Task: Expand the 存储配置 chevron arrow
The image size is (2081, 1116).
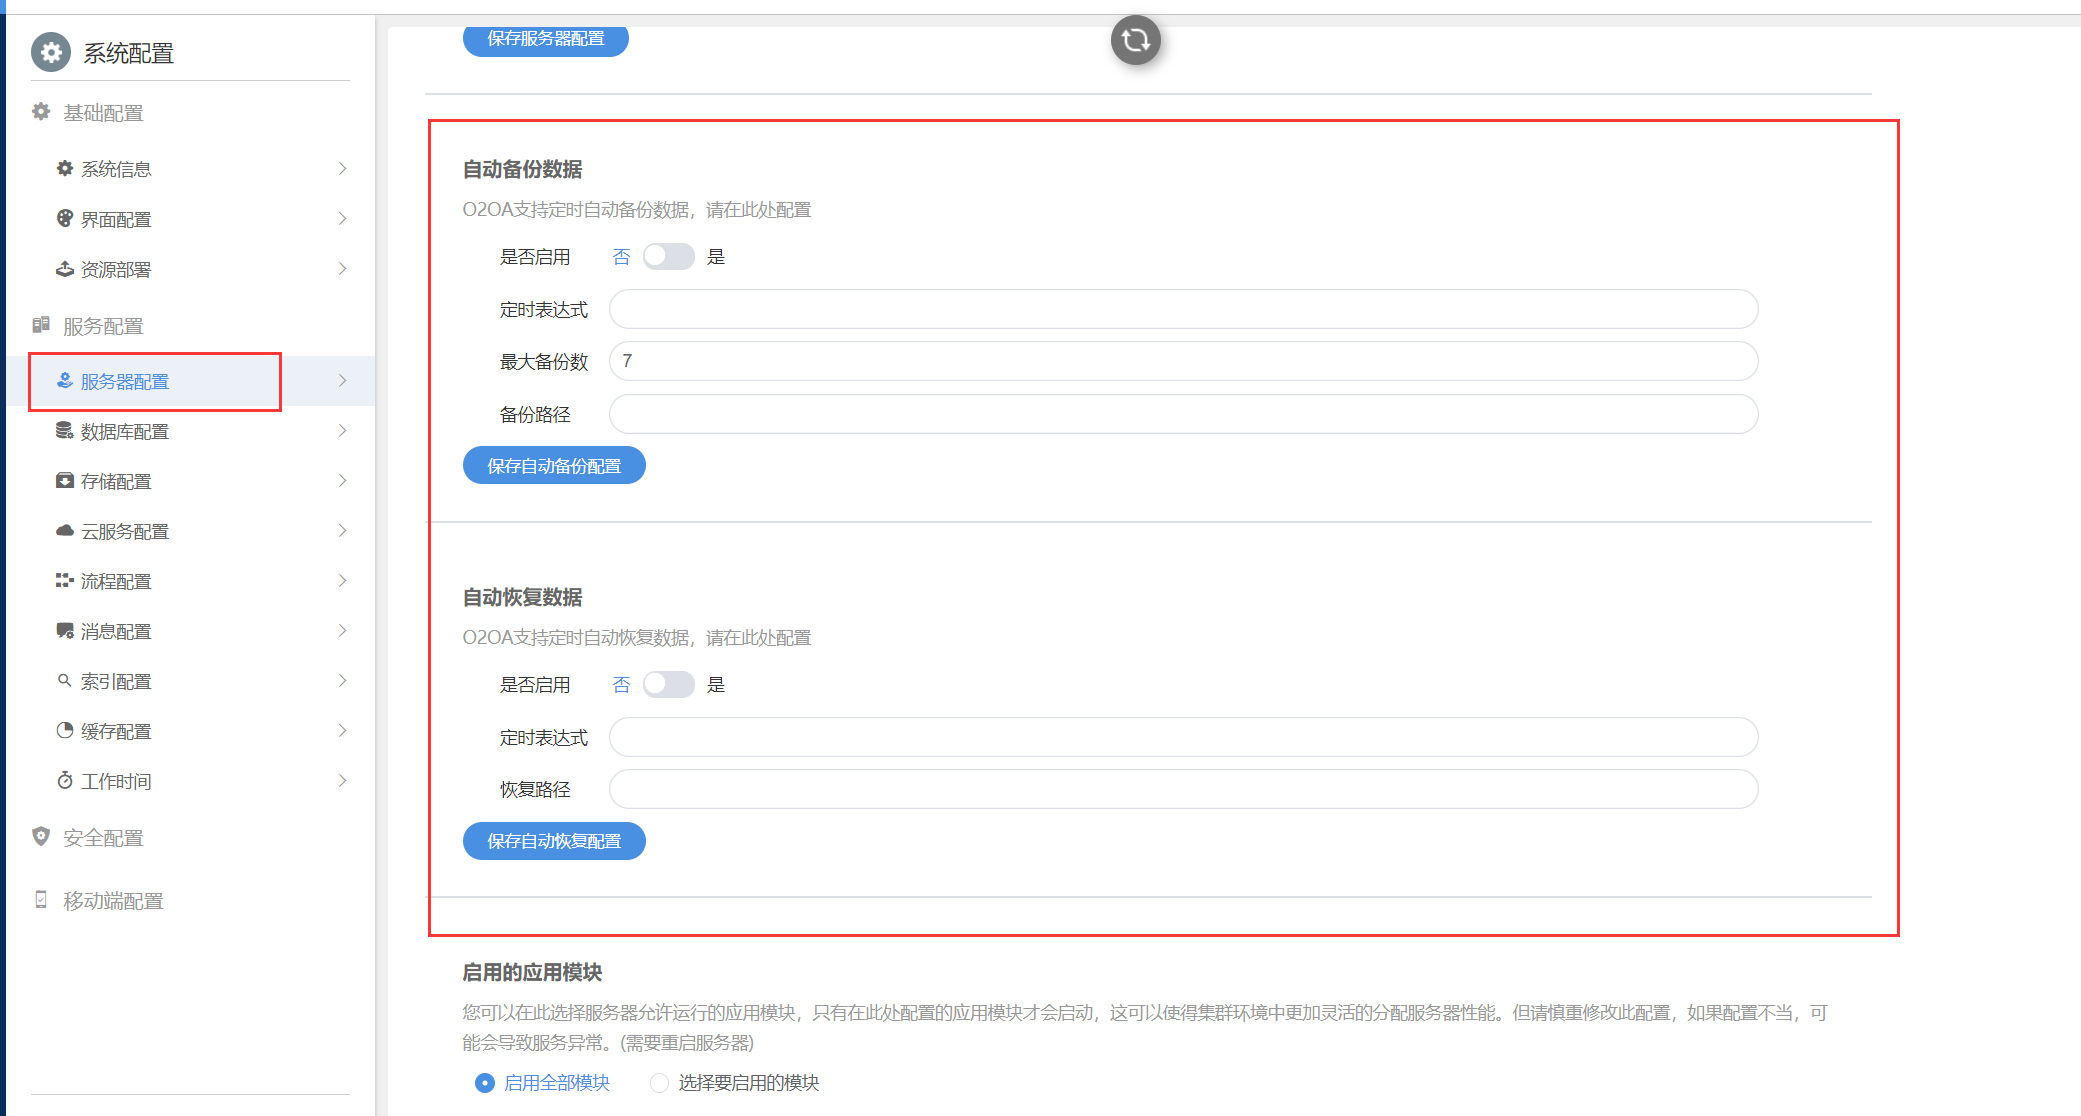Action: coord(342,481)
